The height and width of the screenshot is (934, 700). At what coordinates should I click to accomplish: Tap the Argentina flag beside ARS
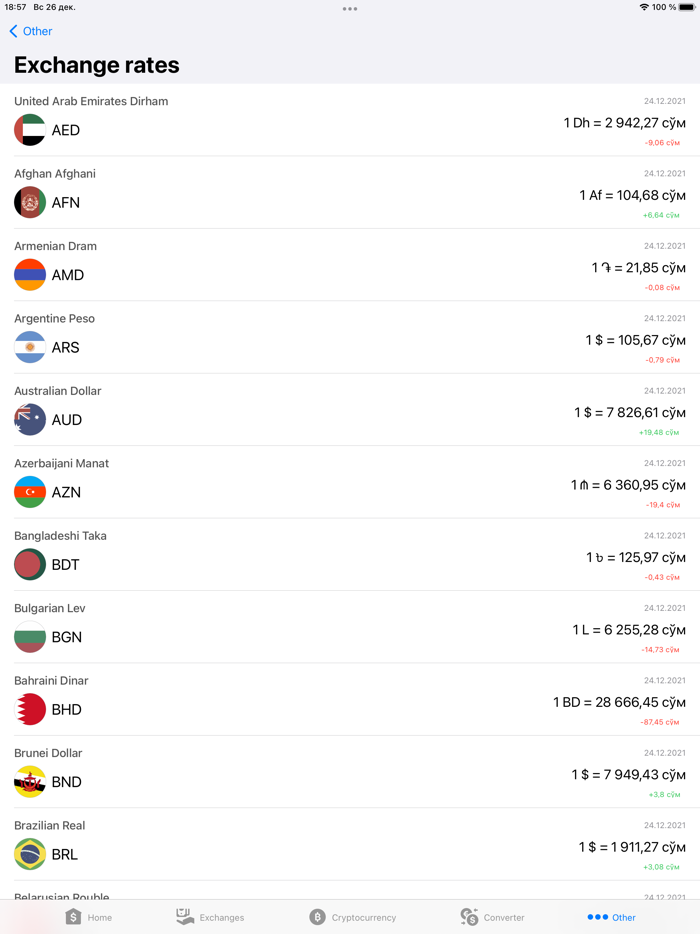tap(29, 347)
